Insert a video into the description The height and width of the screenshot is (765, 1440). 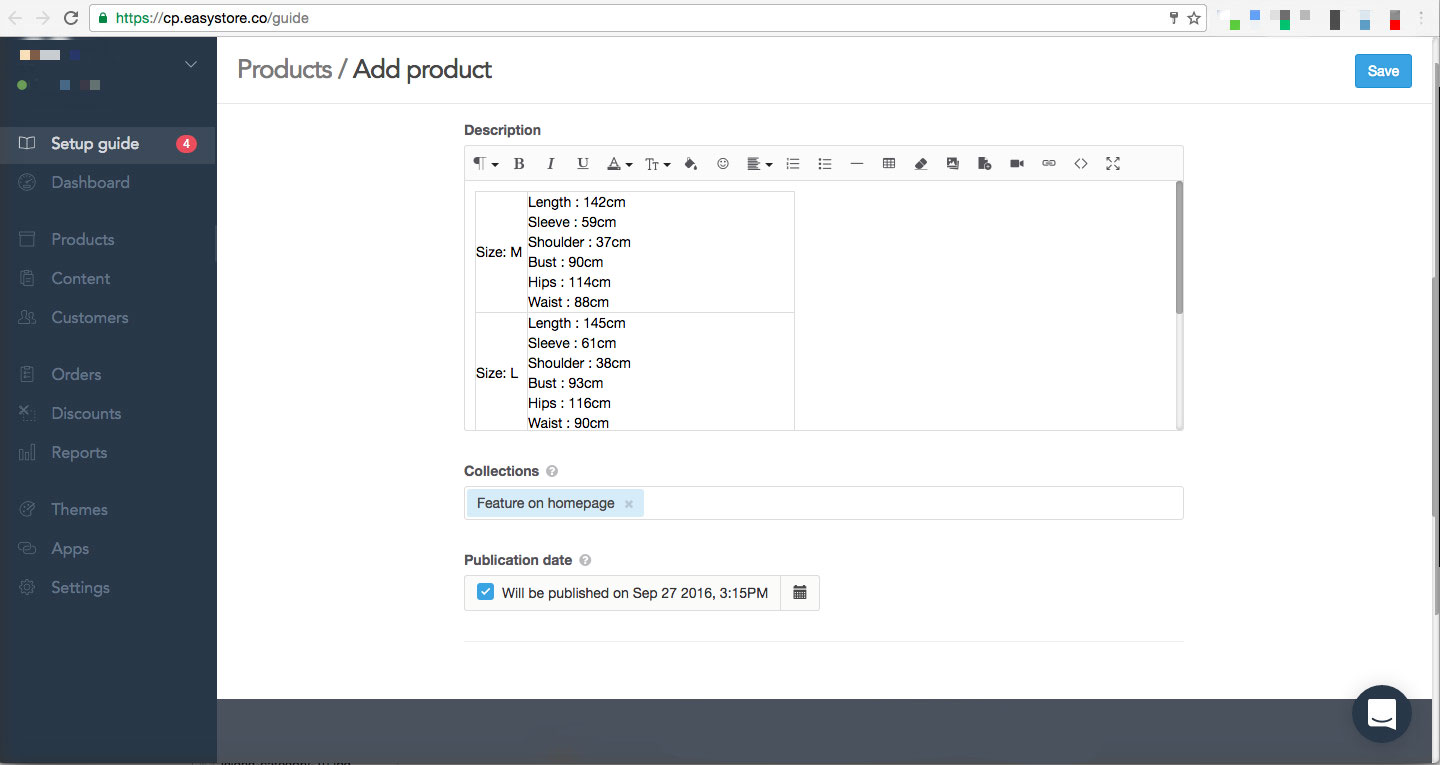(1017, 164)
